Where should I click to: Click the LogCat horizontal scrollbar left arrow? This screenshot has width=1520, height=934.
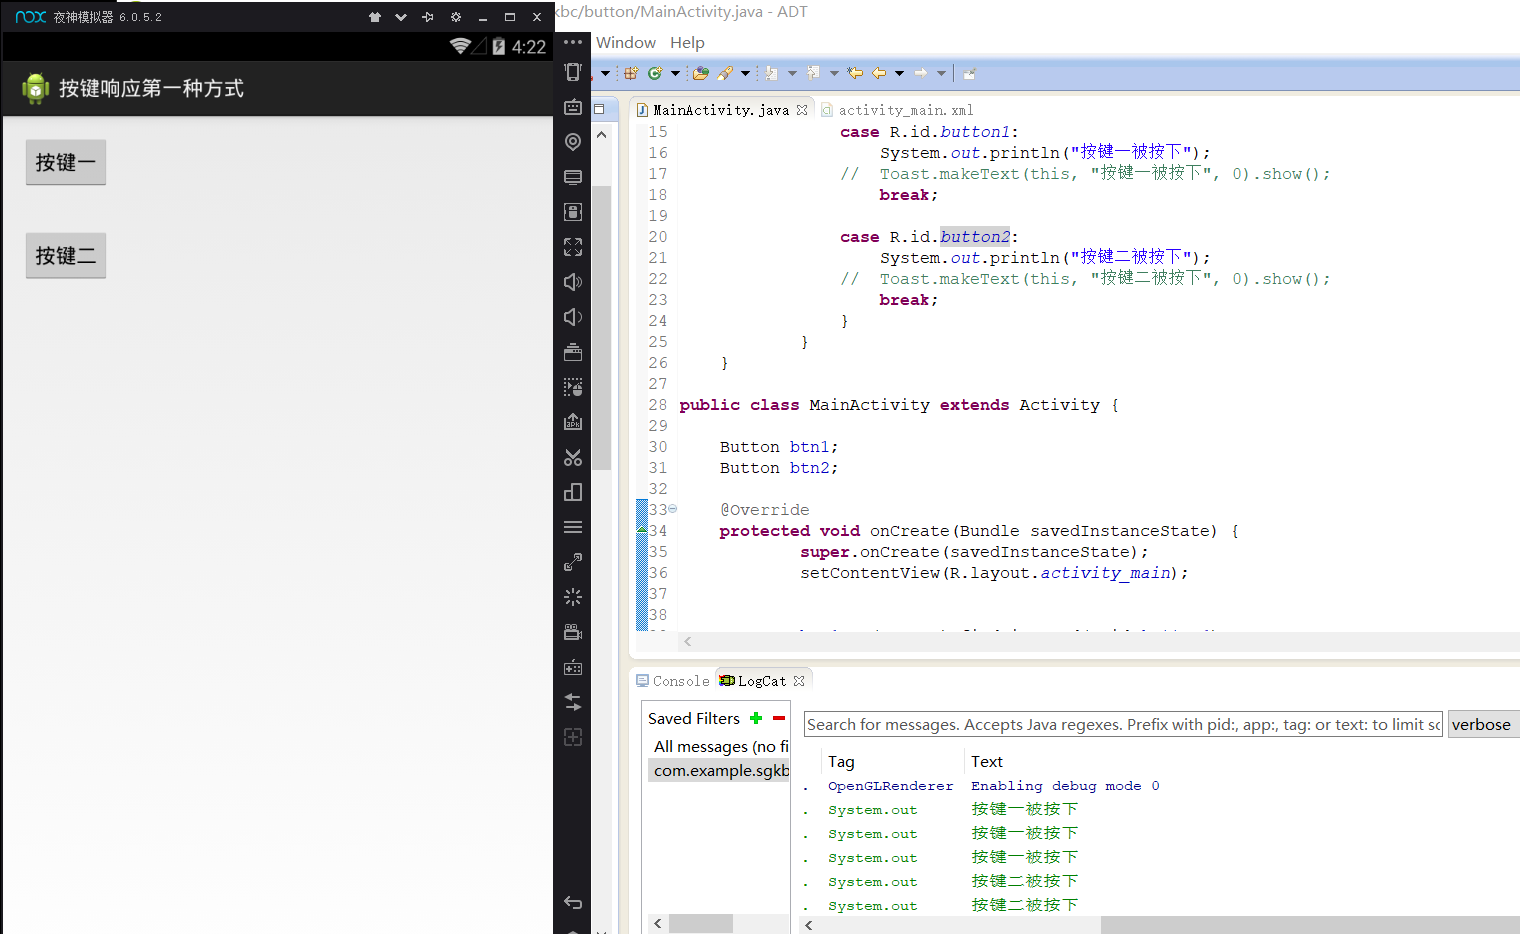[809, 925]
